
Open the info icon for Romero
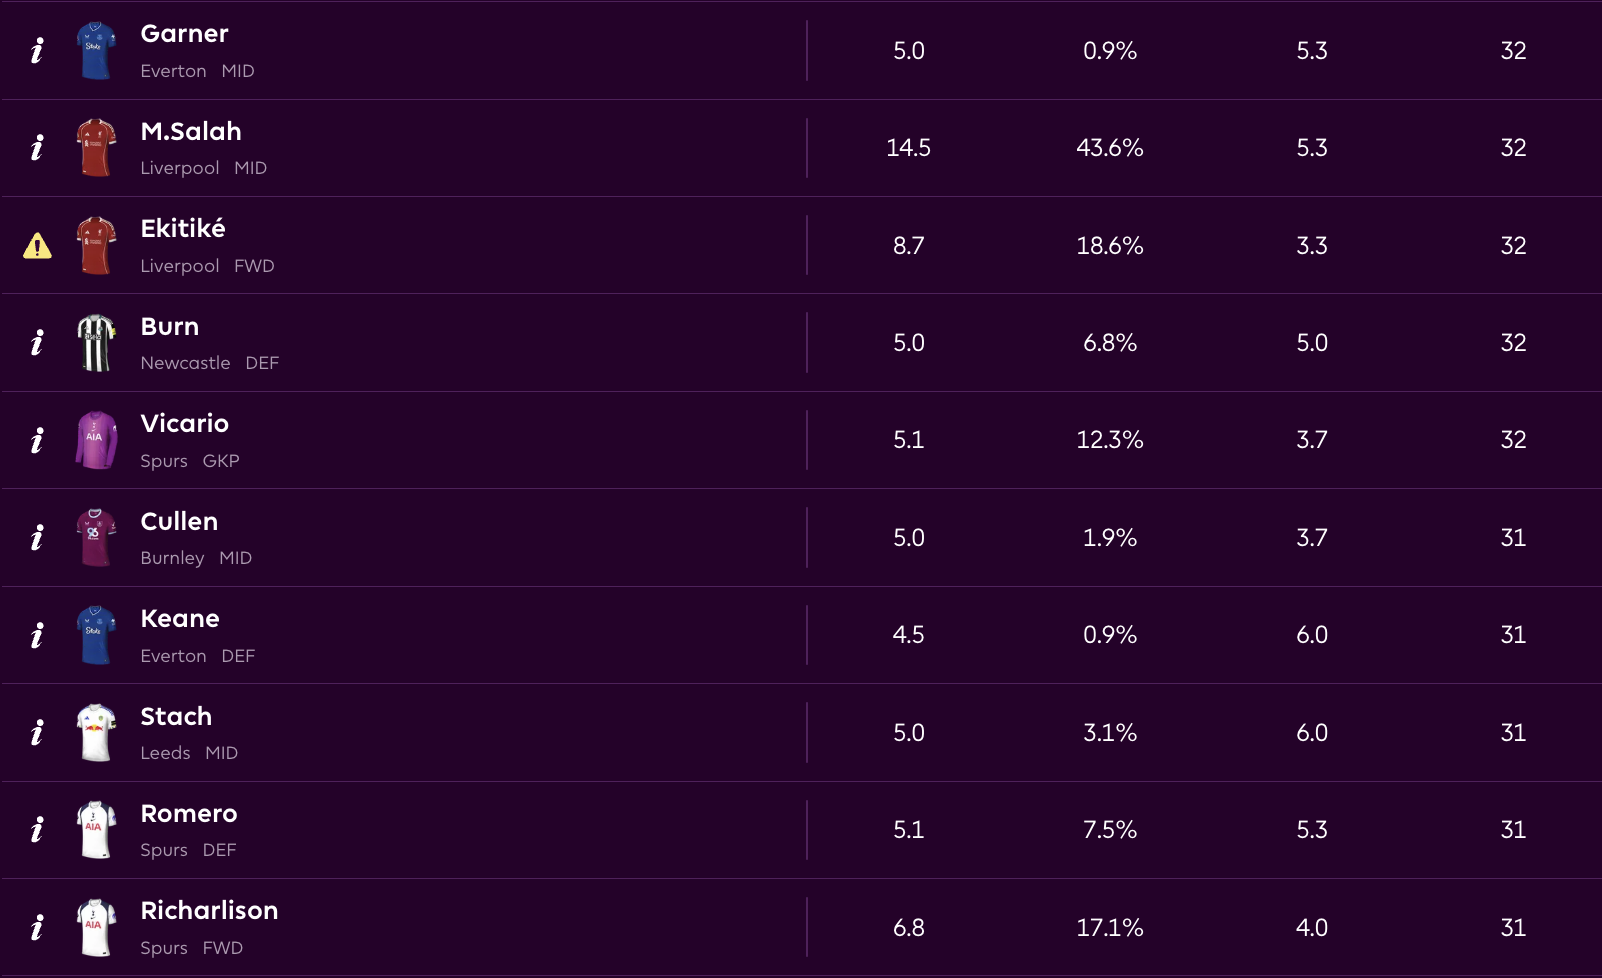click(x=37, y=830)
